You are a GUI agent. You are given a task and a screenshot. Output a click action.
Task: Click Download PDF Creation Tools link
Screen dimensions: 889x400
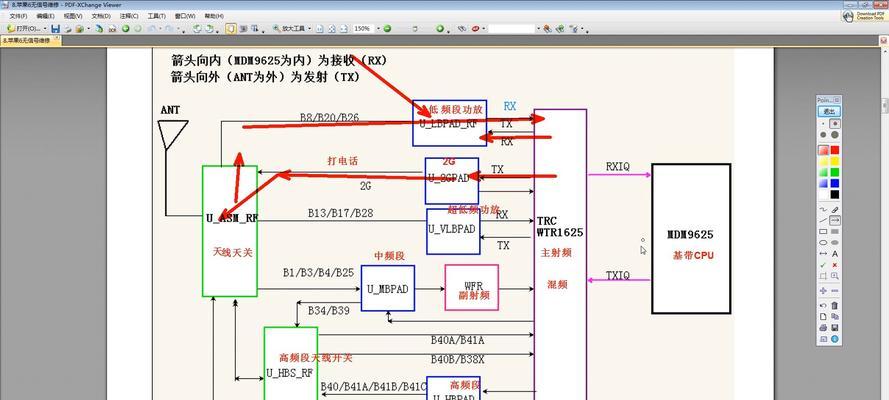863,16
